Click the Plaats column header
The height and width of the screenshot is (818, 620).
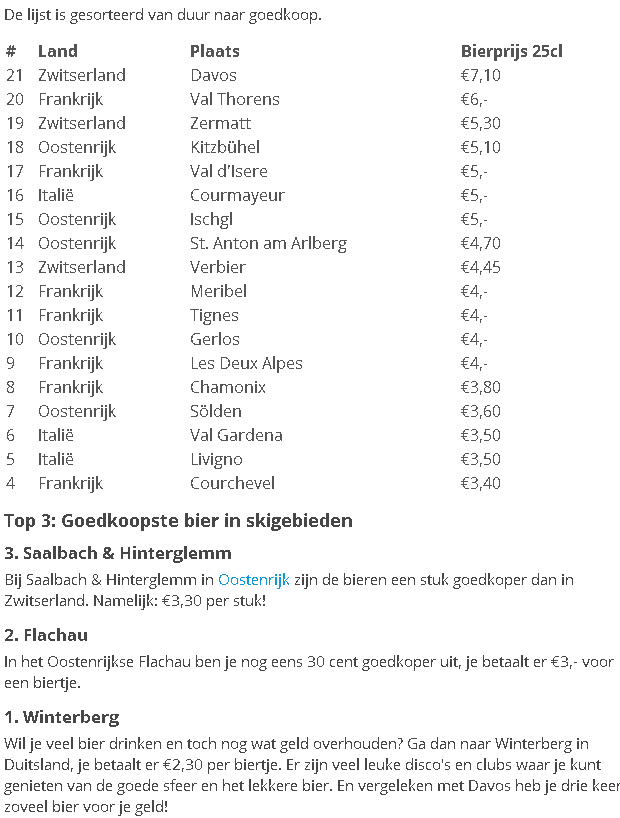pos(214,51)
